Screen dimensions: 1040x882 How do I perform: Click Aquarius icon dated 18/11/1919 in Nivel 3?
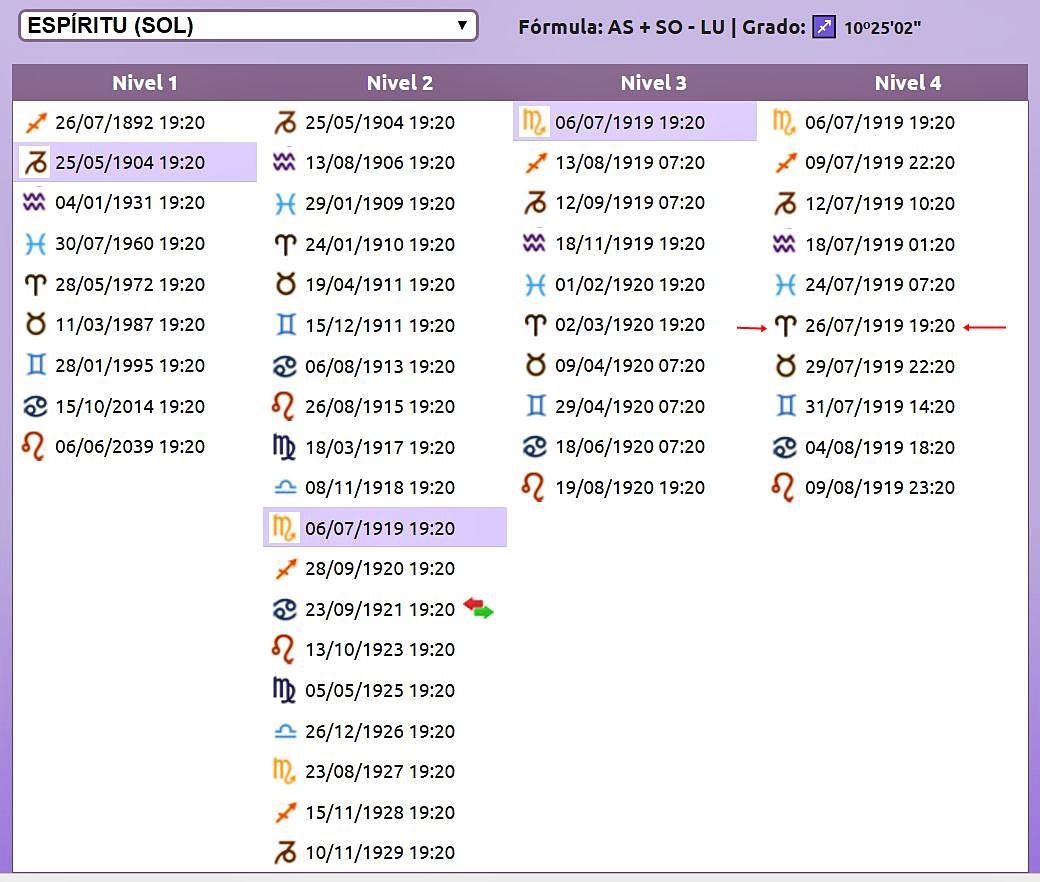point(535,244)
